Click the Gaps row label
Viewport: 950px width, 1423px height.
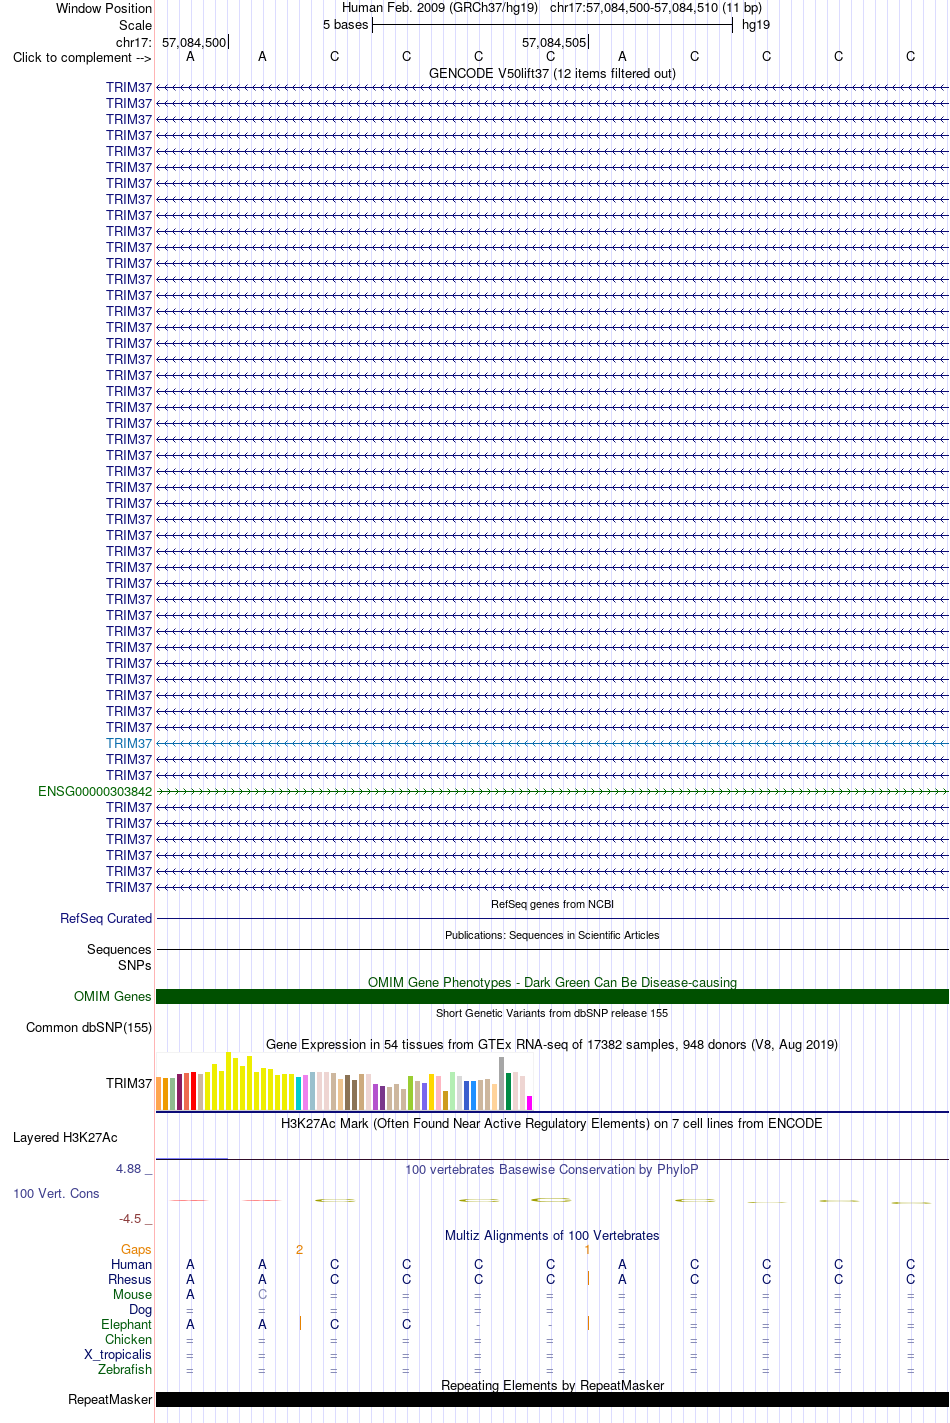pyautogui.click(x=136, y=1249)
